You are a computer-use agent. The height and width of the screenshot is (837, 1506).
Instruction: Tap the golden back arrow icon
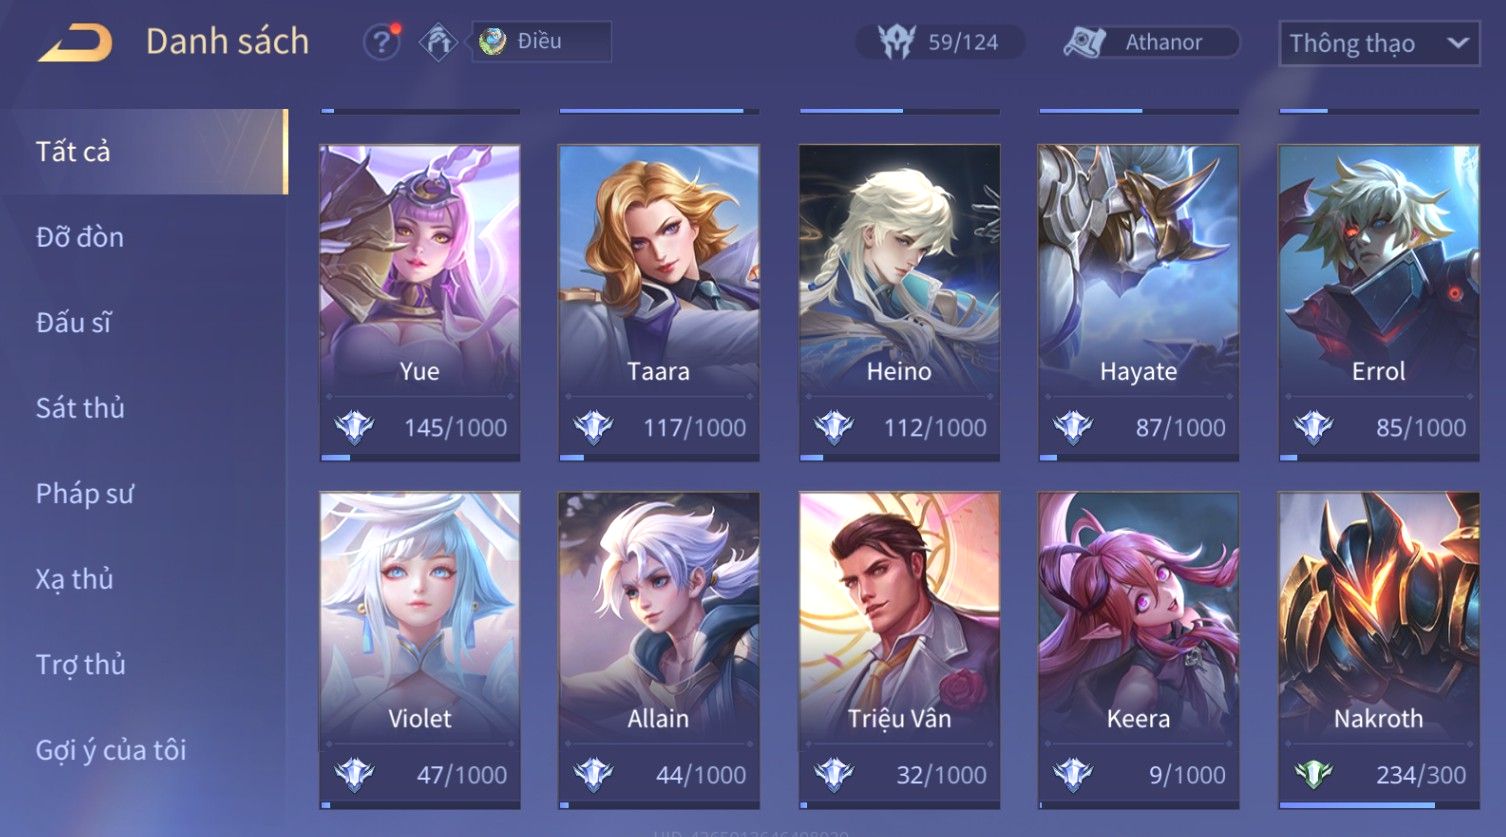[76, 43]
